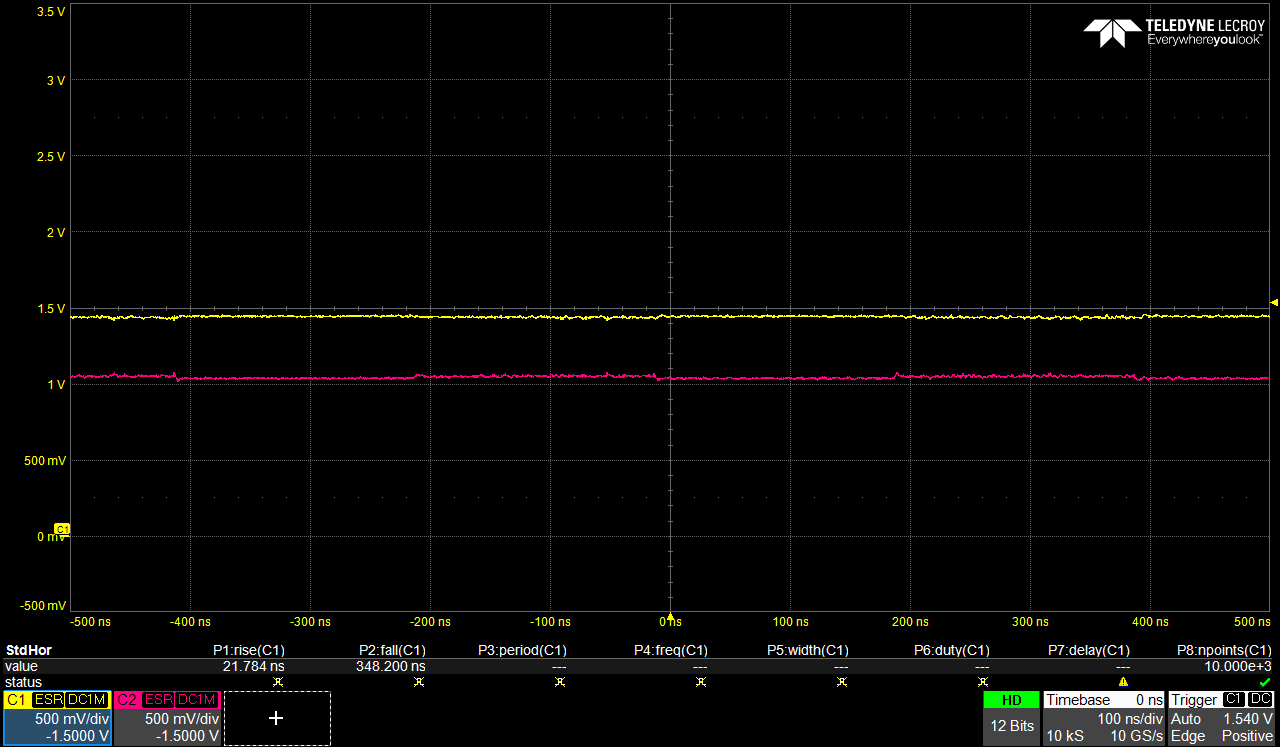Click the trigger delay marker at 0 ns
Image resolution: width=1280 pixels, height=747 pixels.
point(670,617)
